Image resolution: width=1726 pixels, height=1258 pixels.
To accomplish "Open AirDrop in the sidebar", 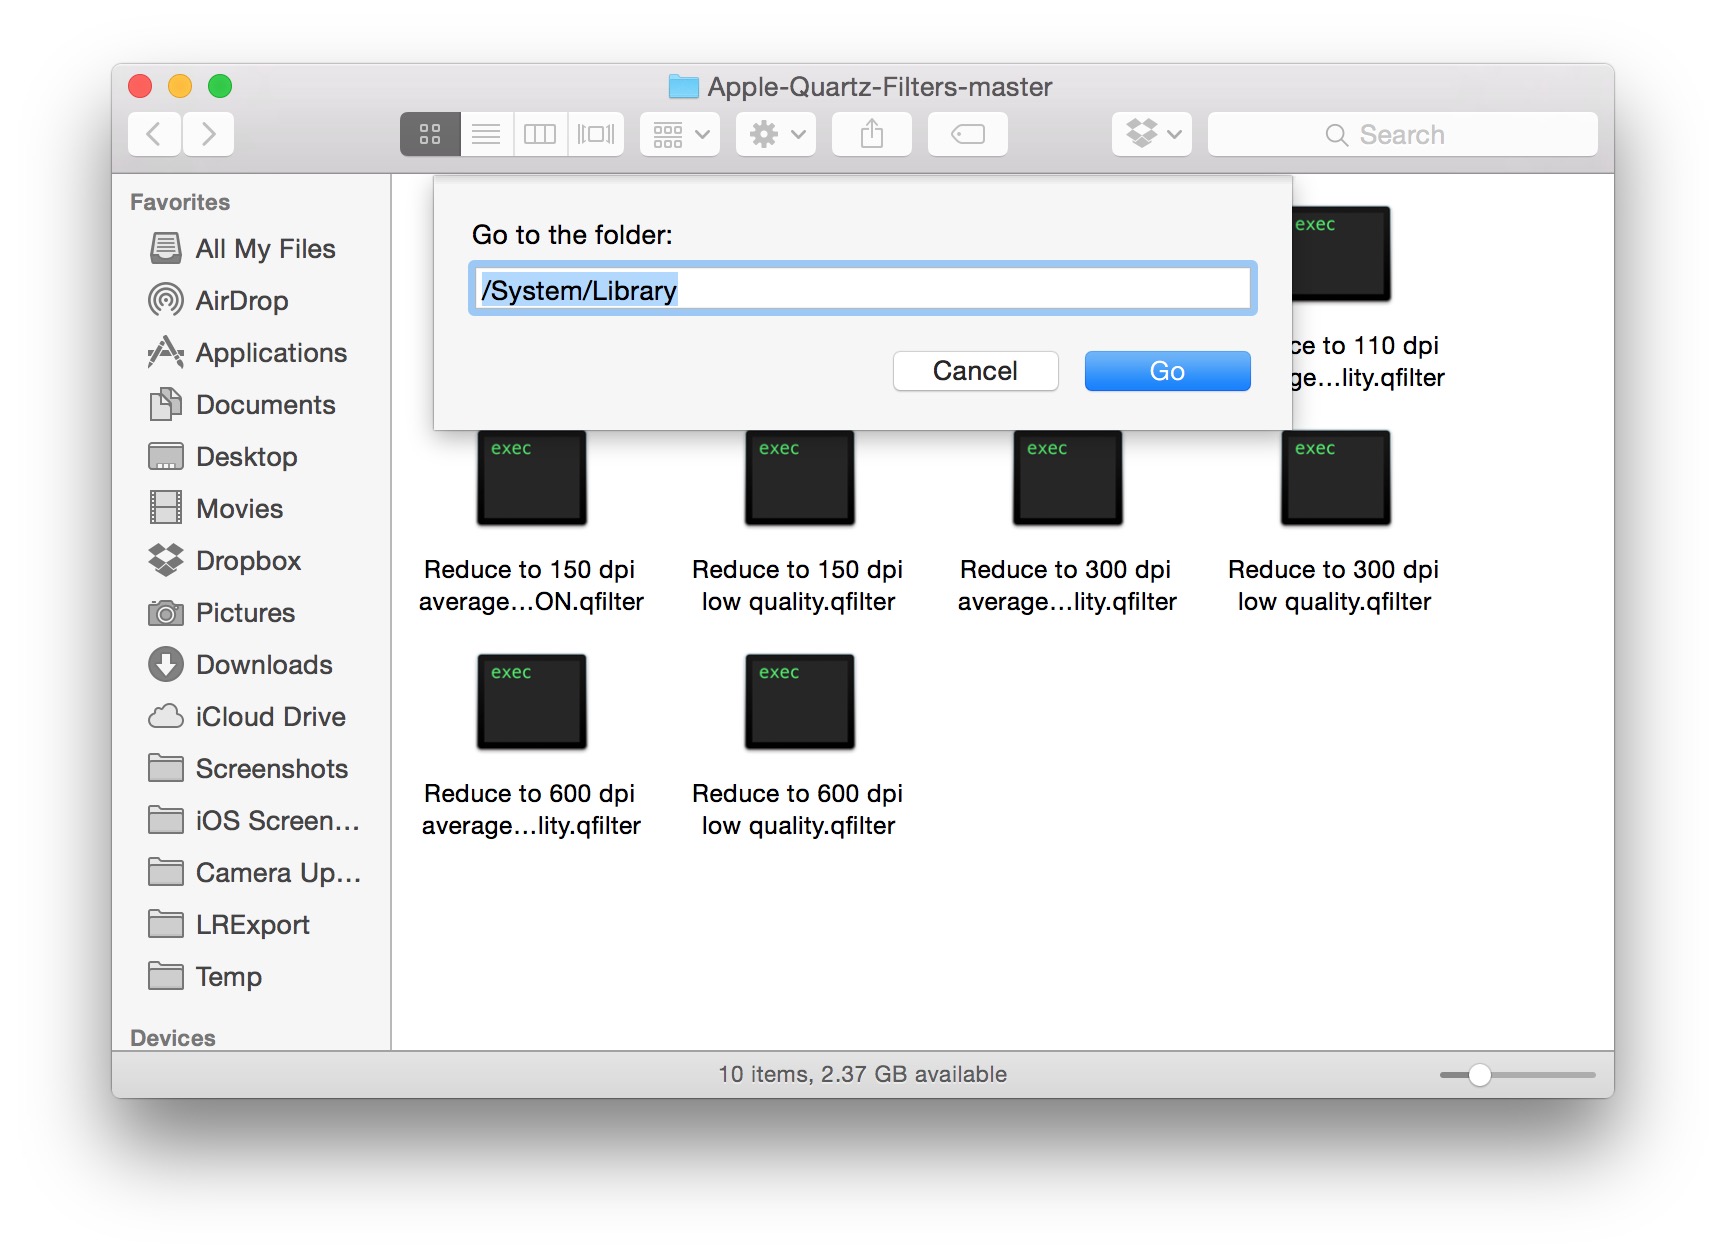I will point(241,301).
